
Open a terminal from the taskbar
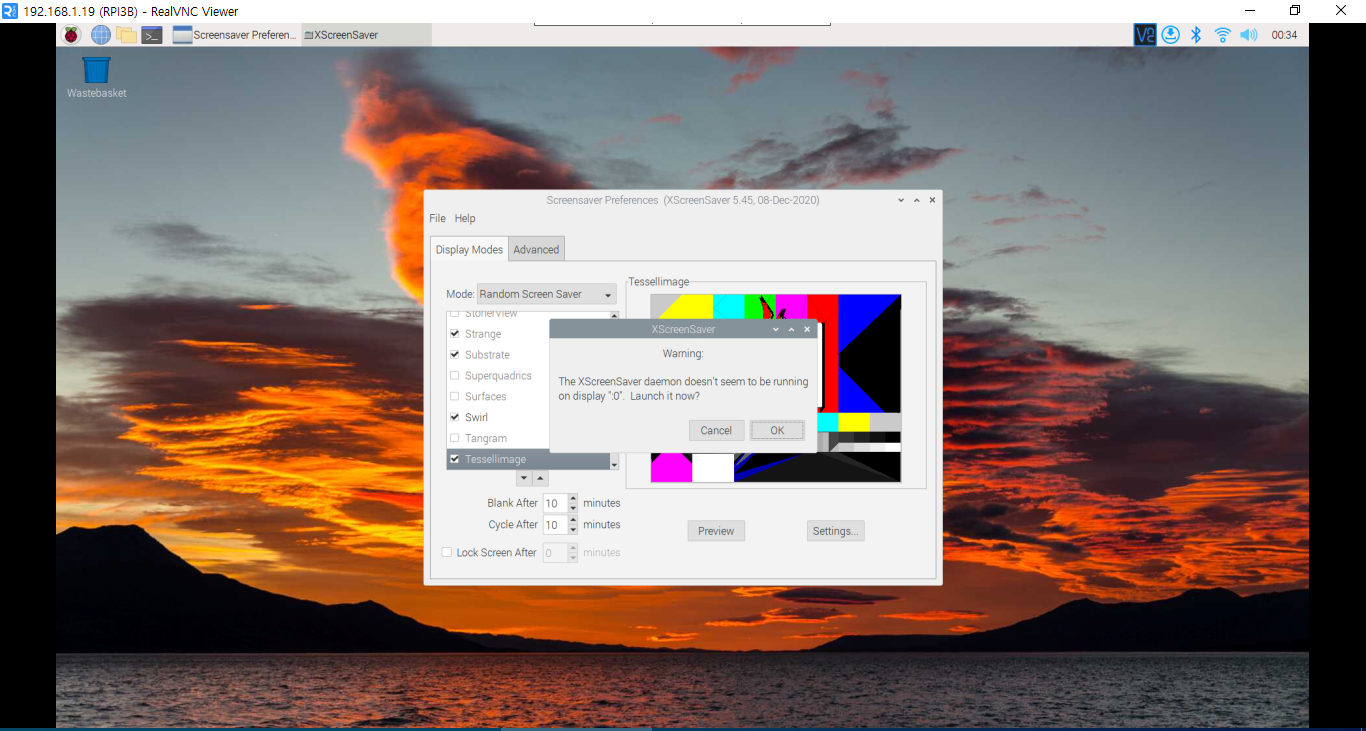[151, 34]
